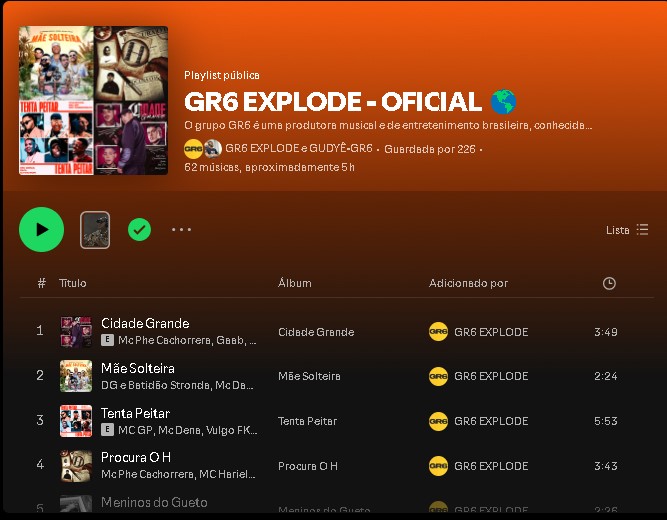Click GR6 avatar icon in Cidade Grande row
The height and width of the screenshot is (520, 667).
pos(438,331)
